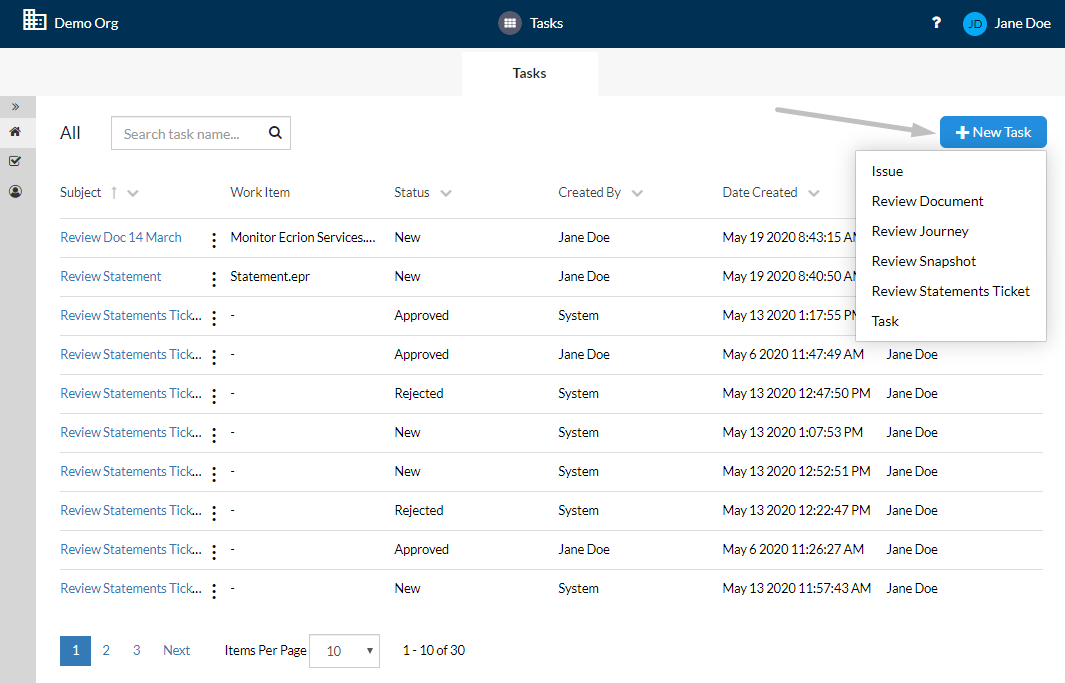Image resolution: width=1065 pixels, height=683 pixels.
Task: Open Status column dropdown chevron
Action: pos(446,193)
